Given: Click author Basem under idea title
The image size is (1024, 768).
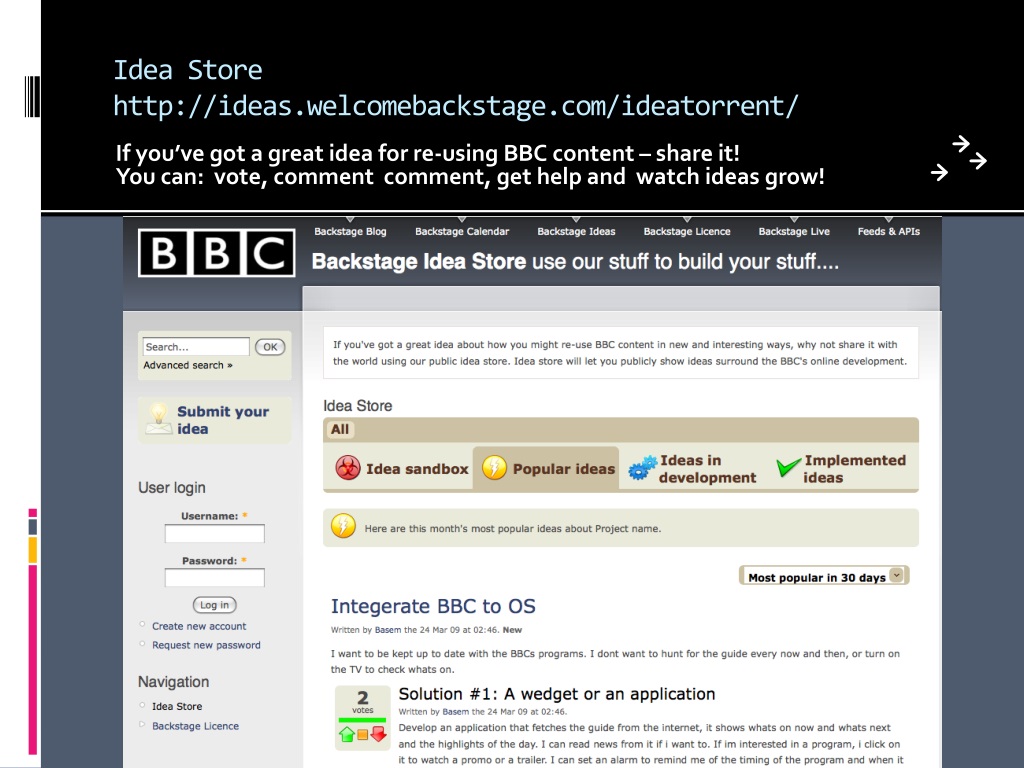Looking at the screenshot, I should [x=388, y=630].
